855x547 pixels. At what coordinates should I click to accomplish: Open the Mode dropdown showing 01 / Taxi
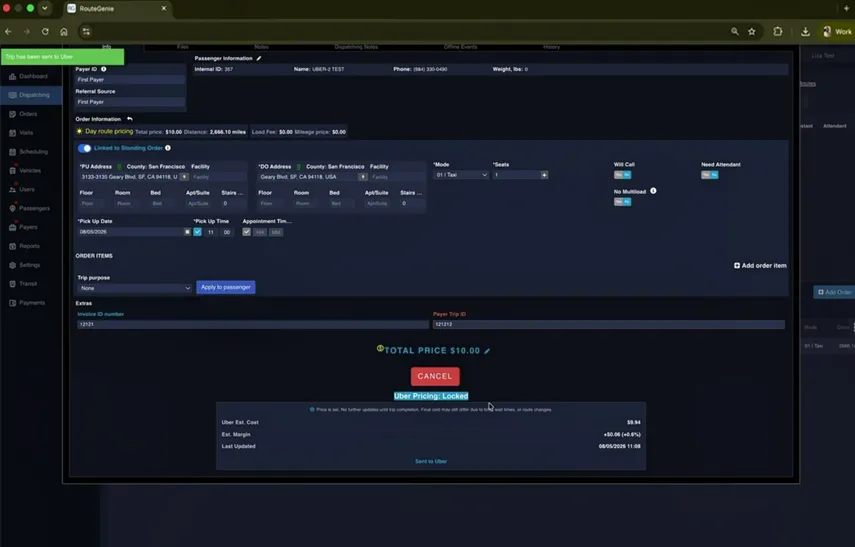pyautogui.click(x=461, y=175)
